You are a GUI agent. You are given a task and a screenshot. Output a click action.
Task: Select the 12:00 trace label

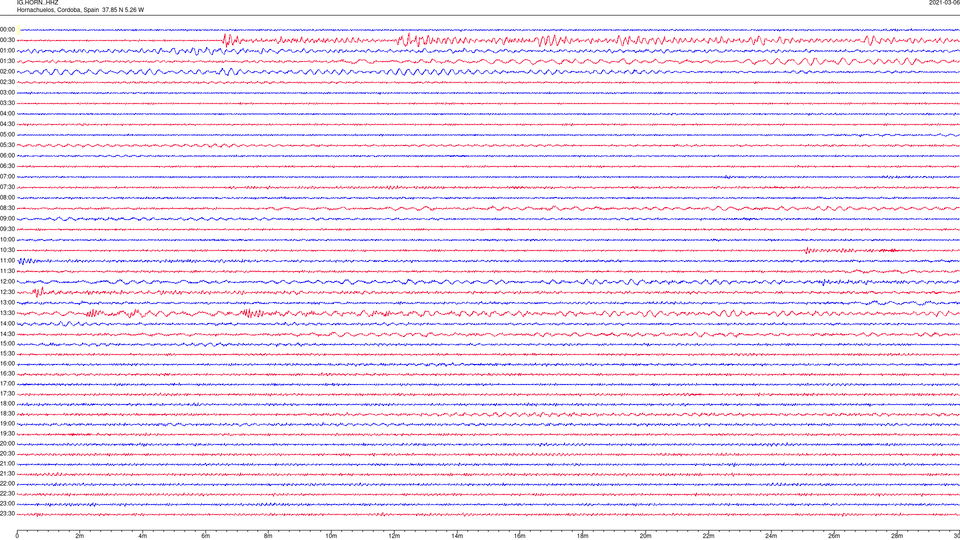tap(7, 281)
